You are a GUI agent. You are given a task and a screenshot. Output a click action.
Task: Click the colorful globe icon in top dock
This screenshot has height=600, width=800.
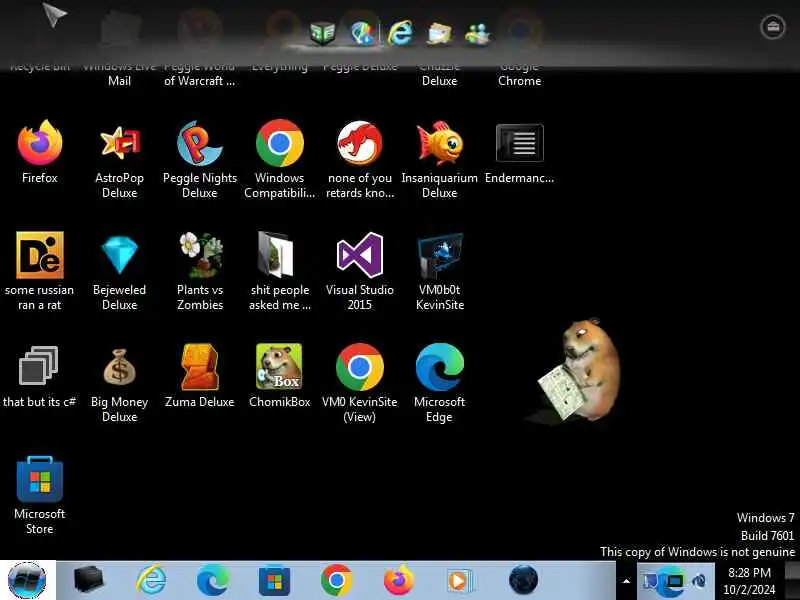362,33
